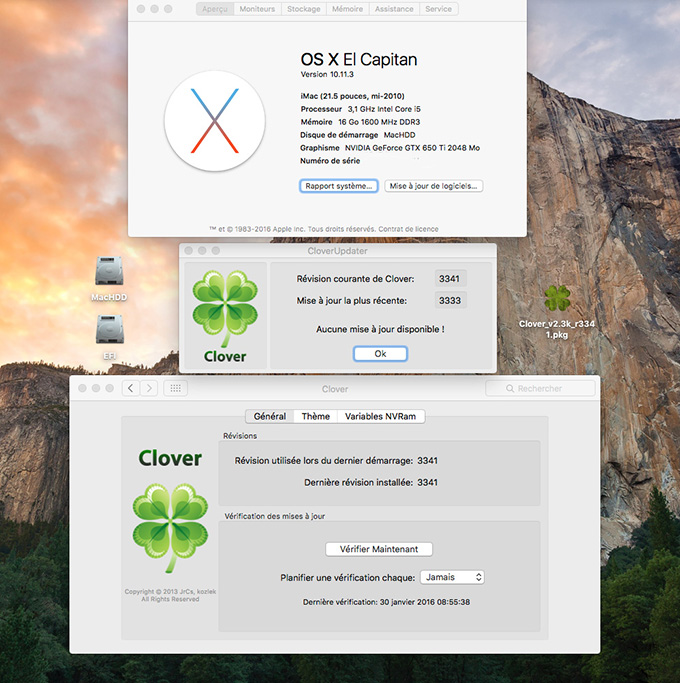
Task: Zoom the About This Mac window
Action: 168,9
